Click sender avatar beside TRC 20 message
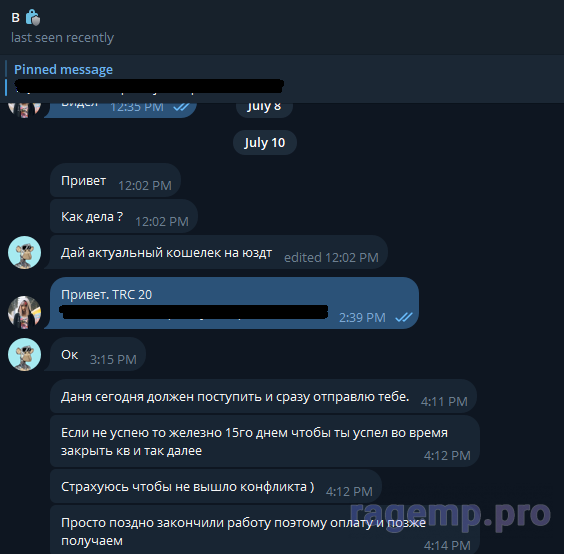564x554 pixels. point(24,312)
